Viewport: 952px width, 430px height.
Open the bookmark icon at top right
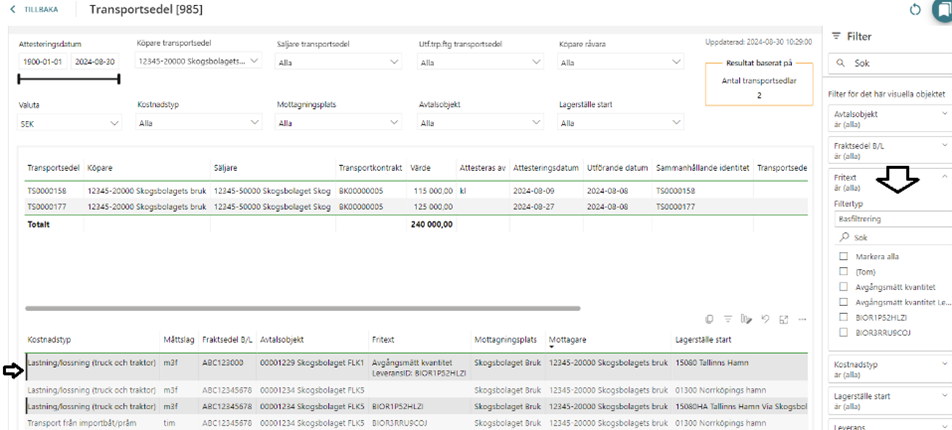942,10
